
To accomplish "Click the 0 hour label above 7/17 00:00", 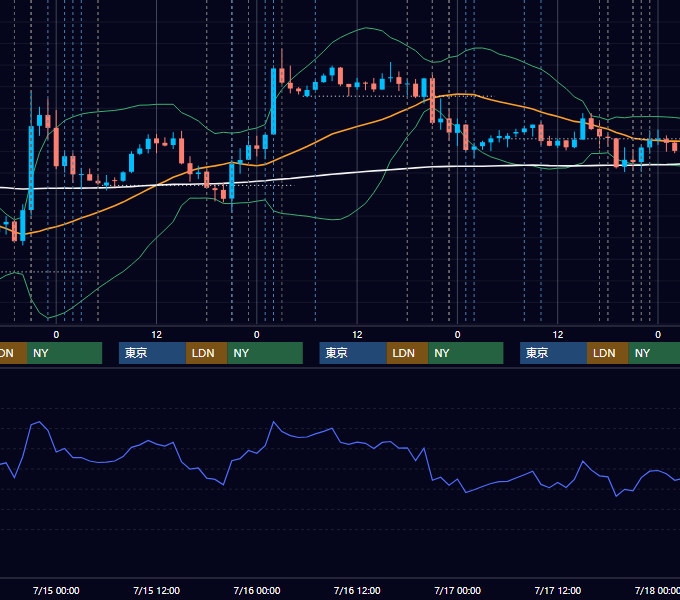I will (457, 335).
